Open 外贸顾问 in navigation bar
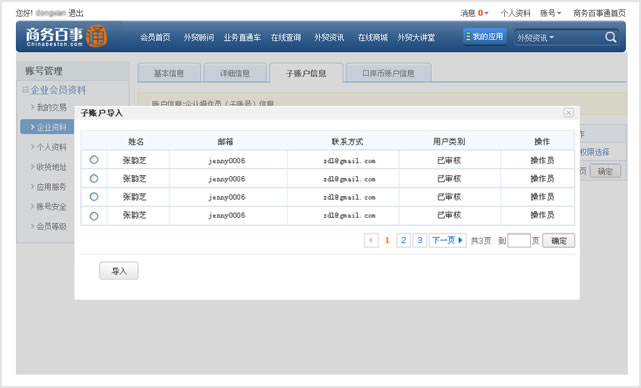 point(199,37)
